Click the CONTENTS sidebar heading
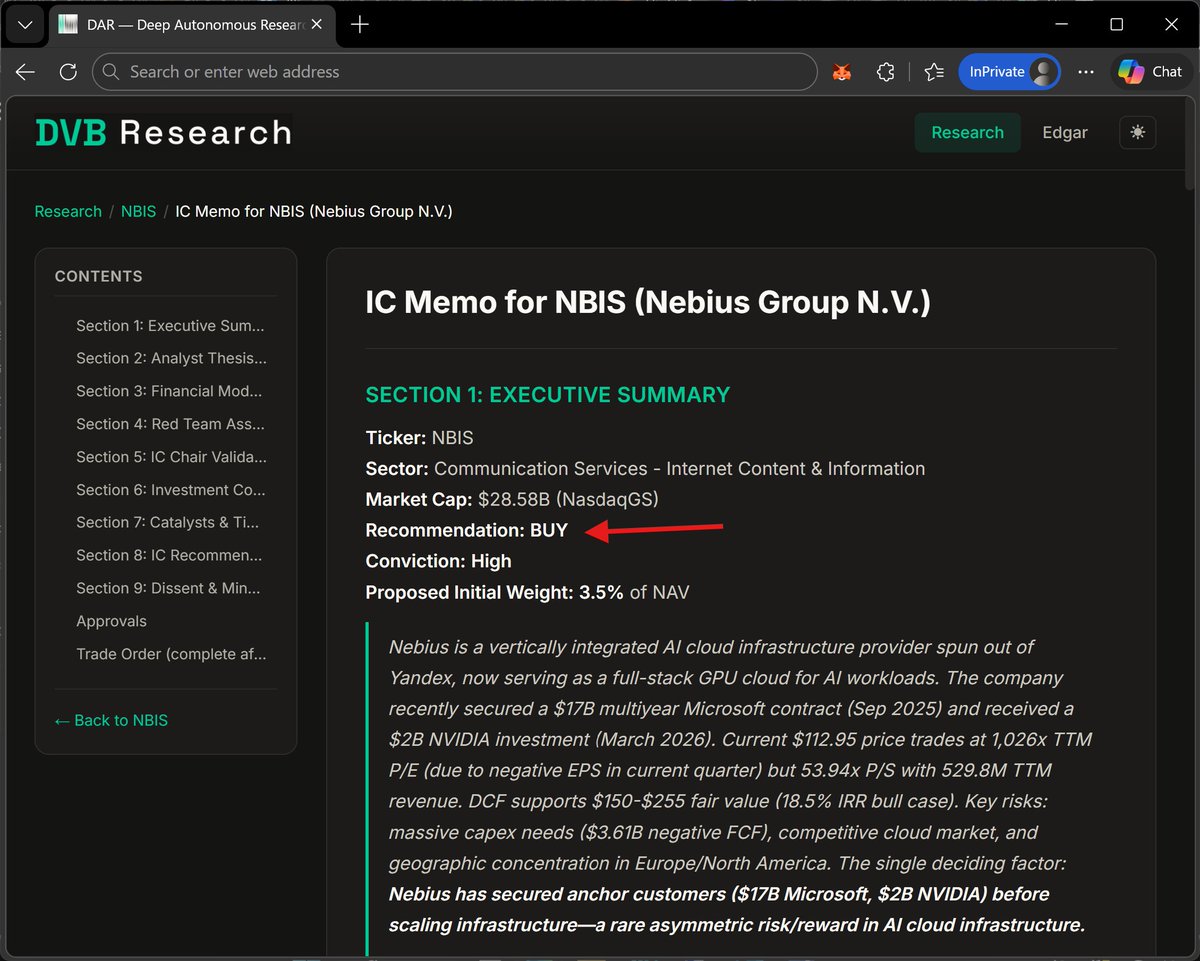1200x961 pixels. pyautogui.click(x=99, y=277)
